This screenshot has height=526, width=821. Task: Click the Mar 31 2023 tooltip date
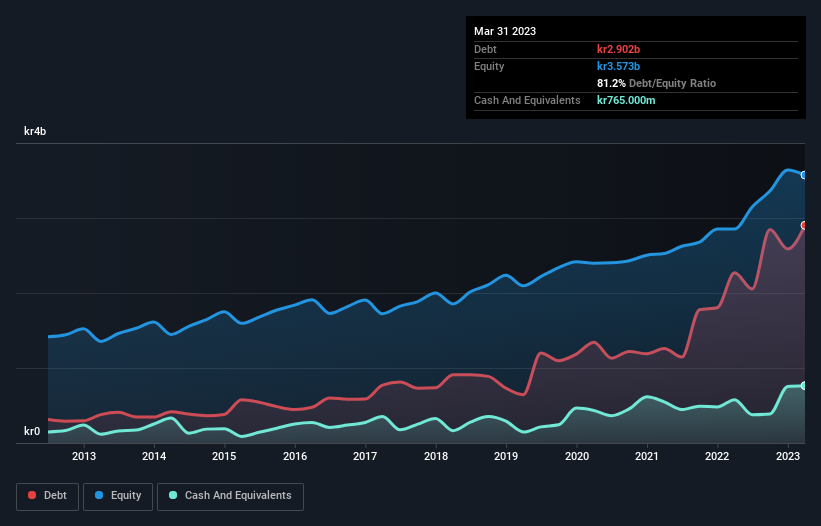tap(505, 31)
